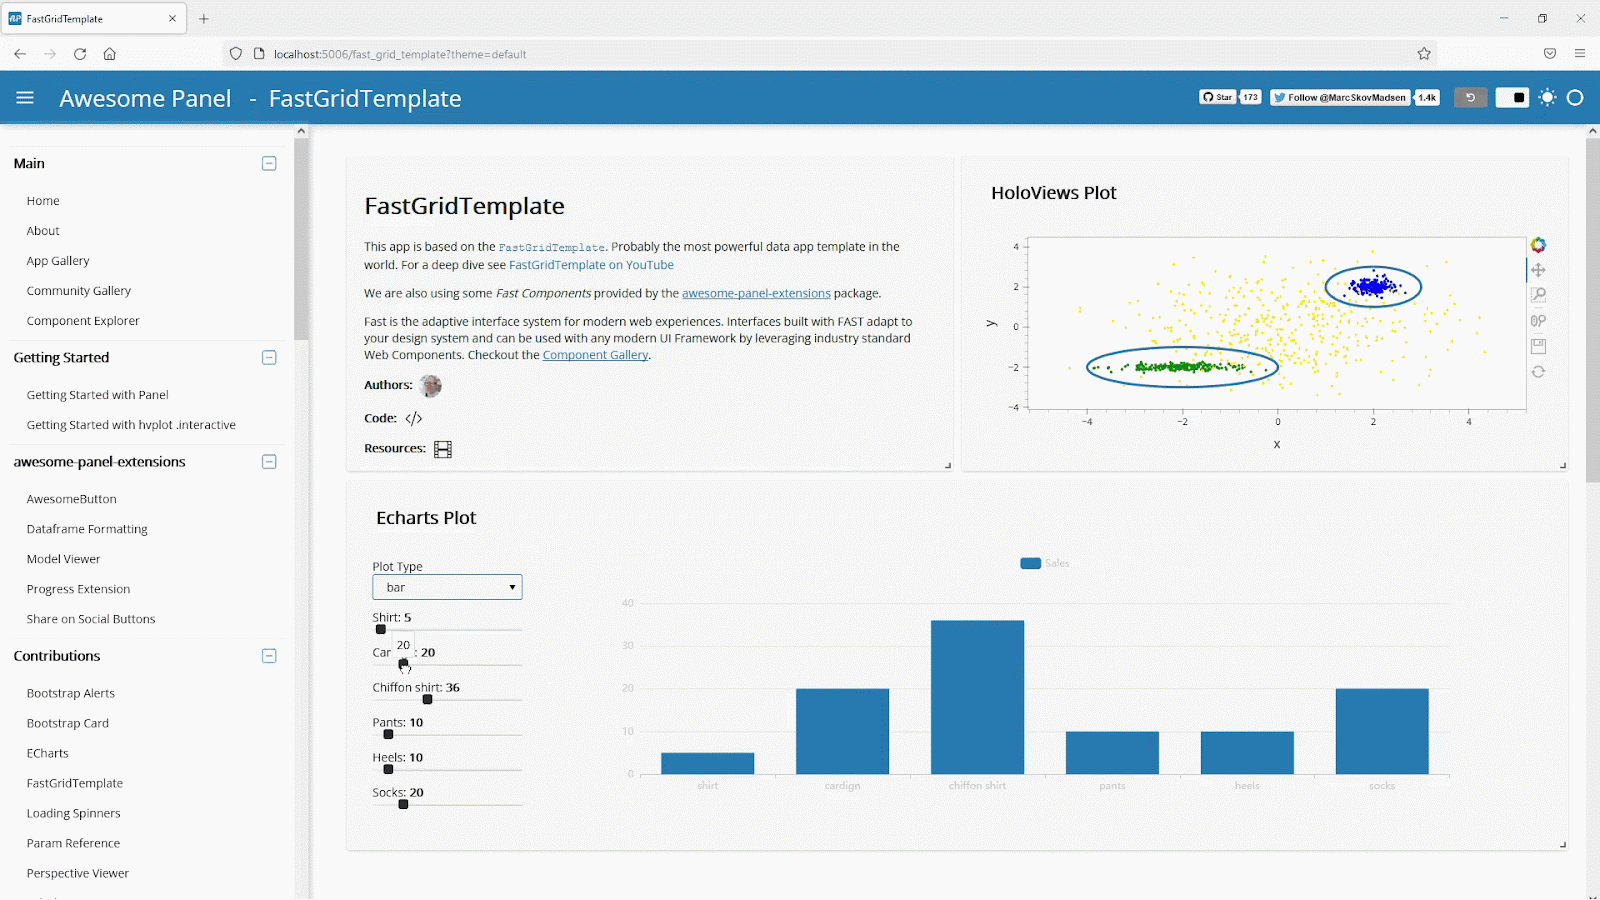Open the hamburger sidebar menu
This screenshot has width=1600, height=900.
point(25,98)
